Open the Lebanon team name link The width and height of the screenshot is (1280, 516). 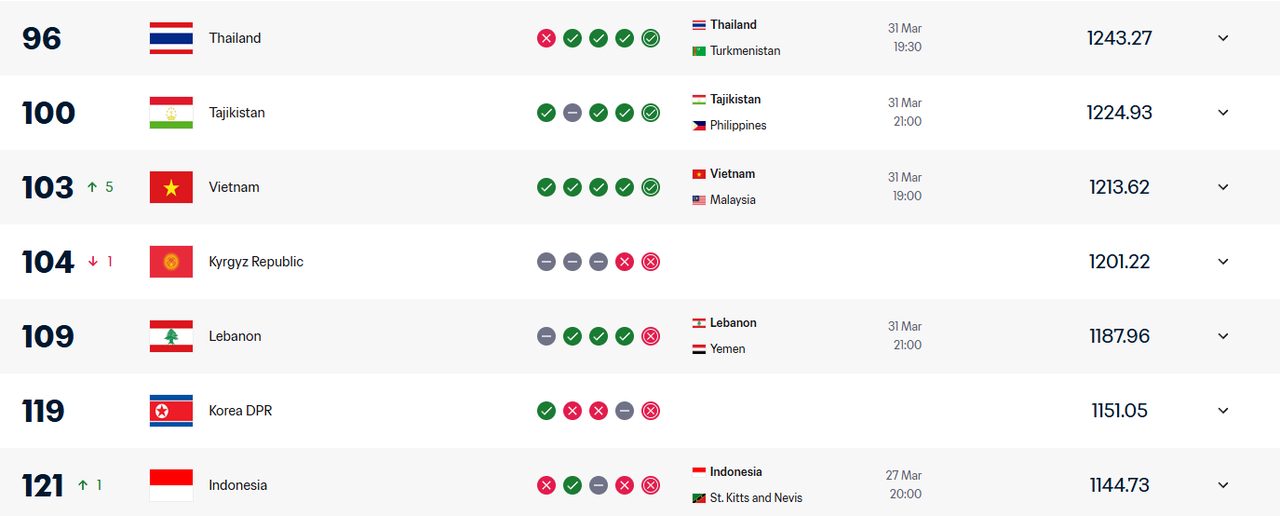[x=235, y=336]
